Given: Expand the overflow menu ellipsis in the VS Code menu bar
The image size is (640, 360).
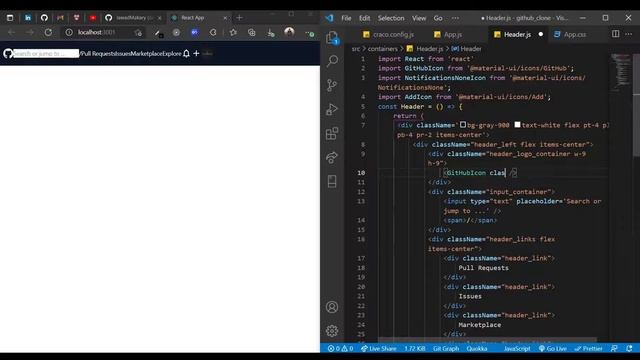Looking at the screenshot, I should pos(455,18).
